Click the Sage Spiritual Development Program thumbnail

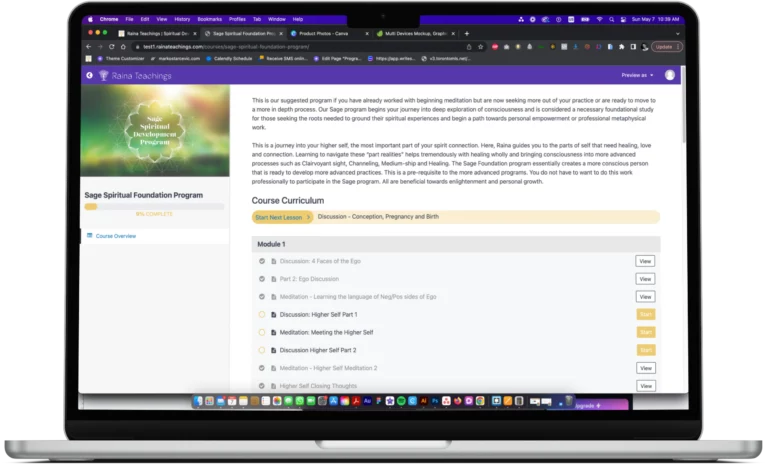pyautogui.click(x=154, y=131)
